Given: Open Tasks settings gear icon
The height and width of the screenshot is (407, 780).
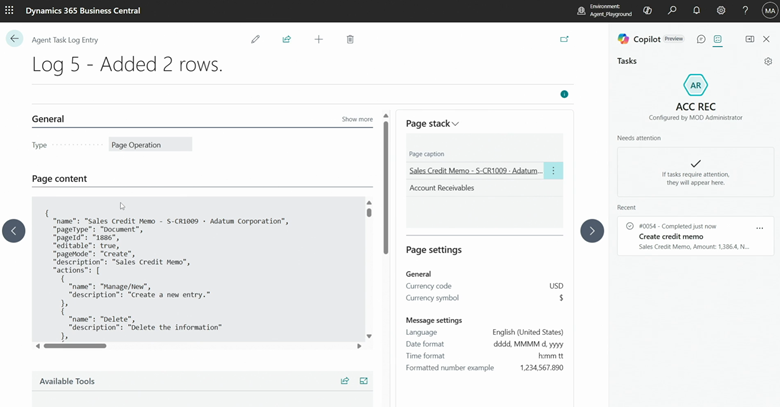Looking at the screenshot, I should tap(768, 61).
